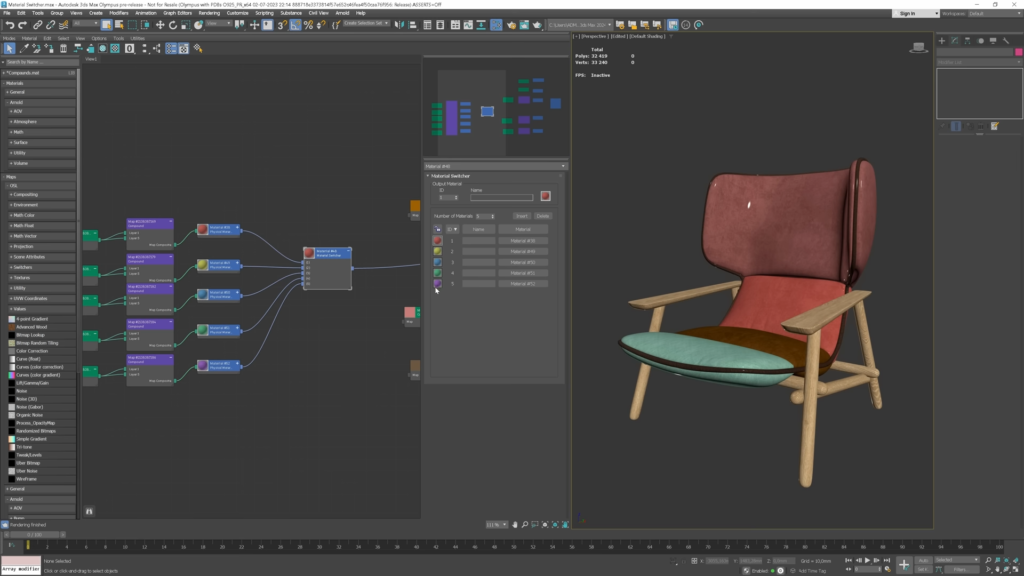The image size is (1024, 576).
Task: Toggle the Percent Snap icon
Action: (x=308, y=25)
